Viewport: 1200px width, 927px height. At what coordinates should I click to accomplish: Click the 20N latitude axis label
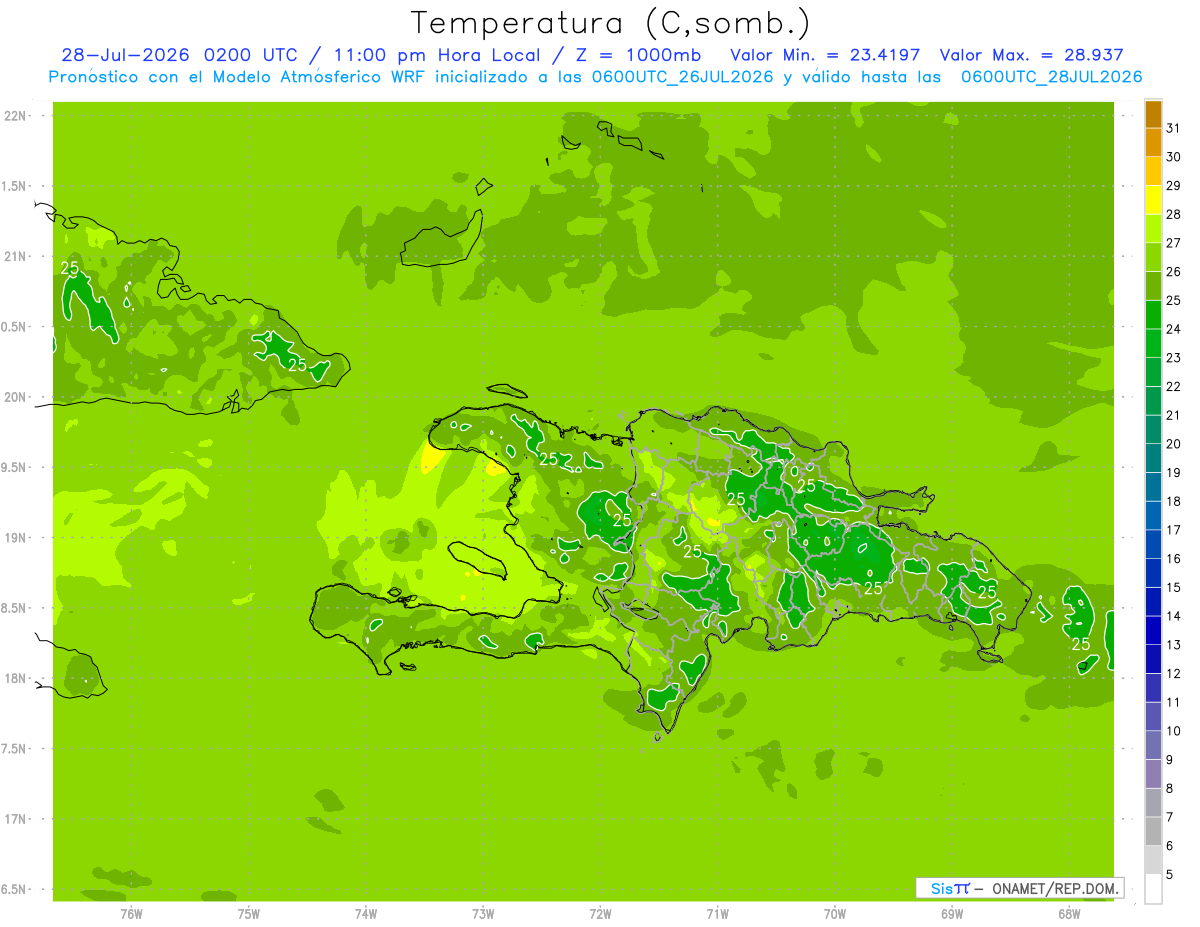click(15, 397)
